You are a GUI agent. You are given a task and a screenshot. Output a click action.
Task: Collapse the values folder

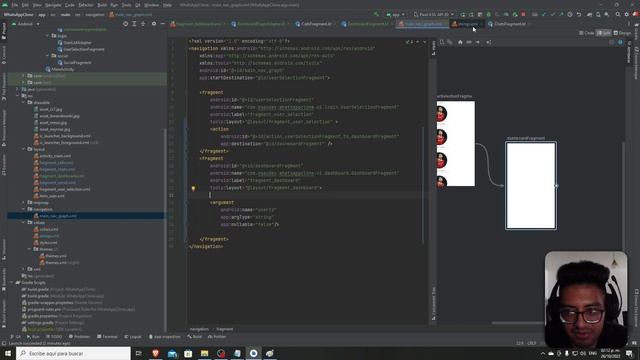point(24,222)
